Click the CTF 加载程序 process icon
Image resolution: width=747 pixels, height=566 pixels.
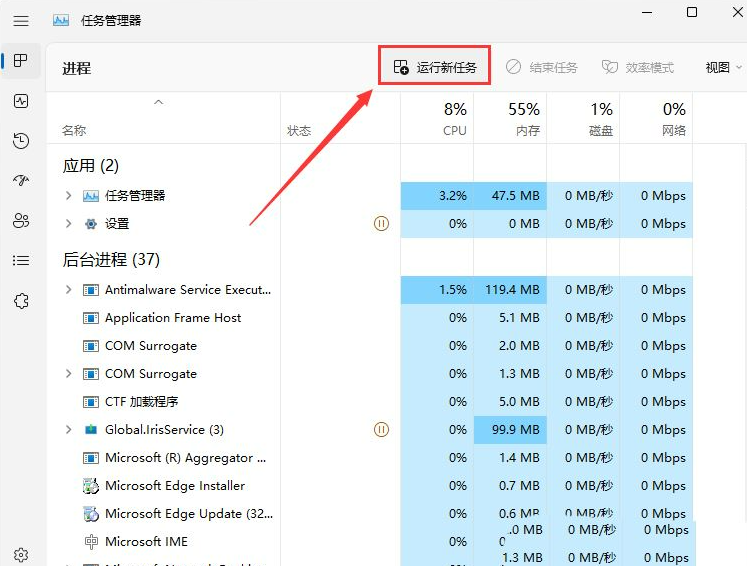click(x=91, y=402)
